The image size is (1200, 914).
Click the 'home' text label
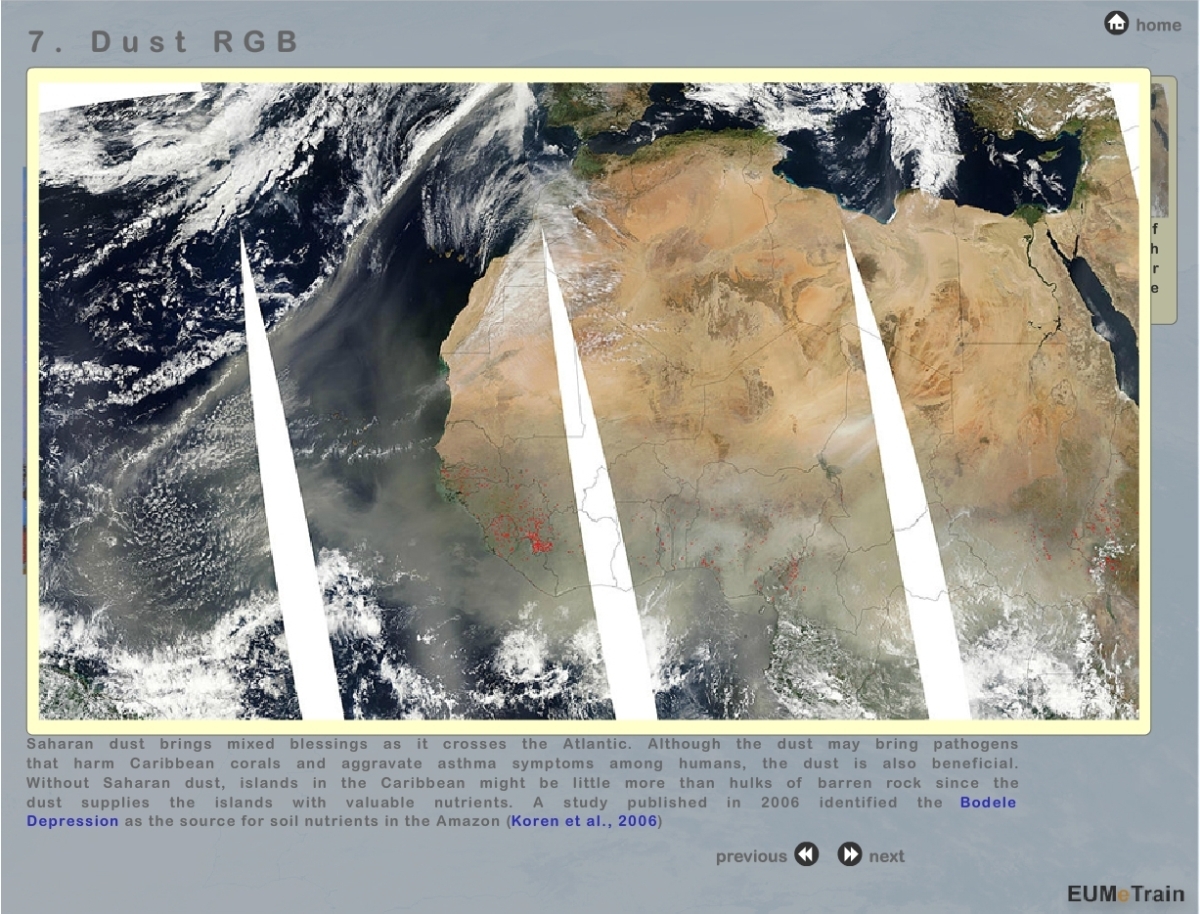click(1158, 25)
